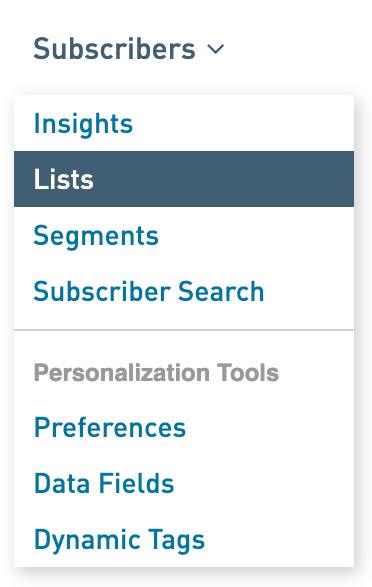372x587 pixels.
Task: Select the highlighted Lists menu item
Action: [x=184, y=179]
